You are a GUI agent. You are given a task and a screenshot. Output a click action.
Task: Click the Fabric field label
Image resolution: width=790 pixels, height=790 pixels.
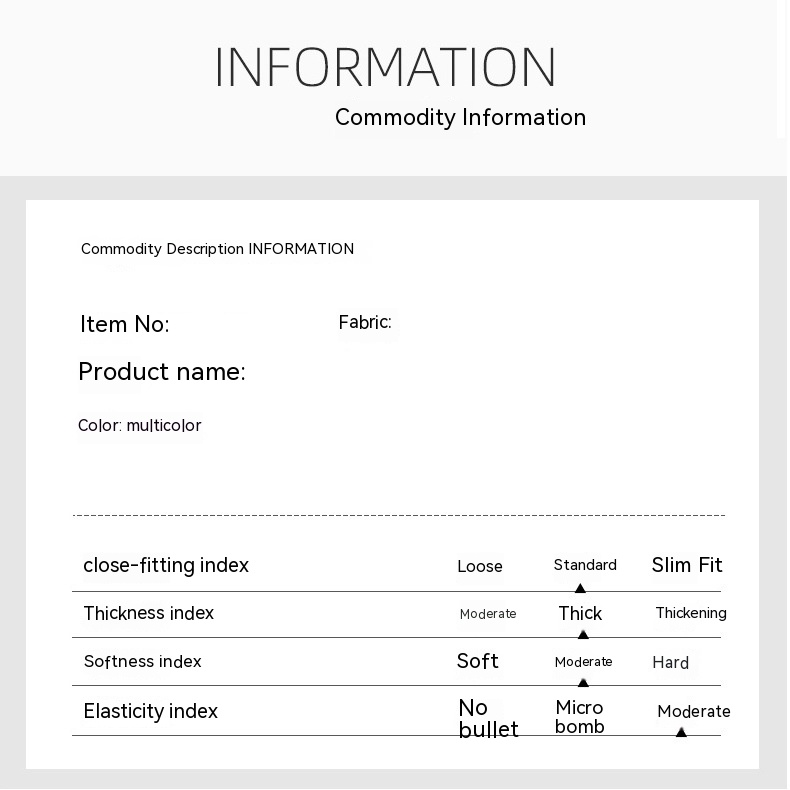[x=365, y=322]
